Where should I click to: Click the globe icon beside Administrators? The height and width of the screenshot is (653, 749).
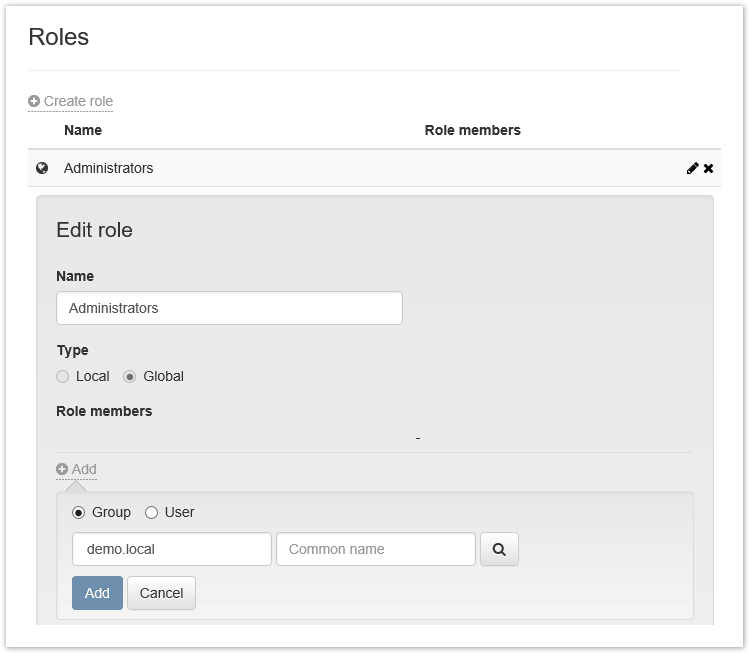click(42, 168)
